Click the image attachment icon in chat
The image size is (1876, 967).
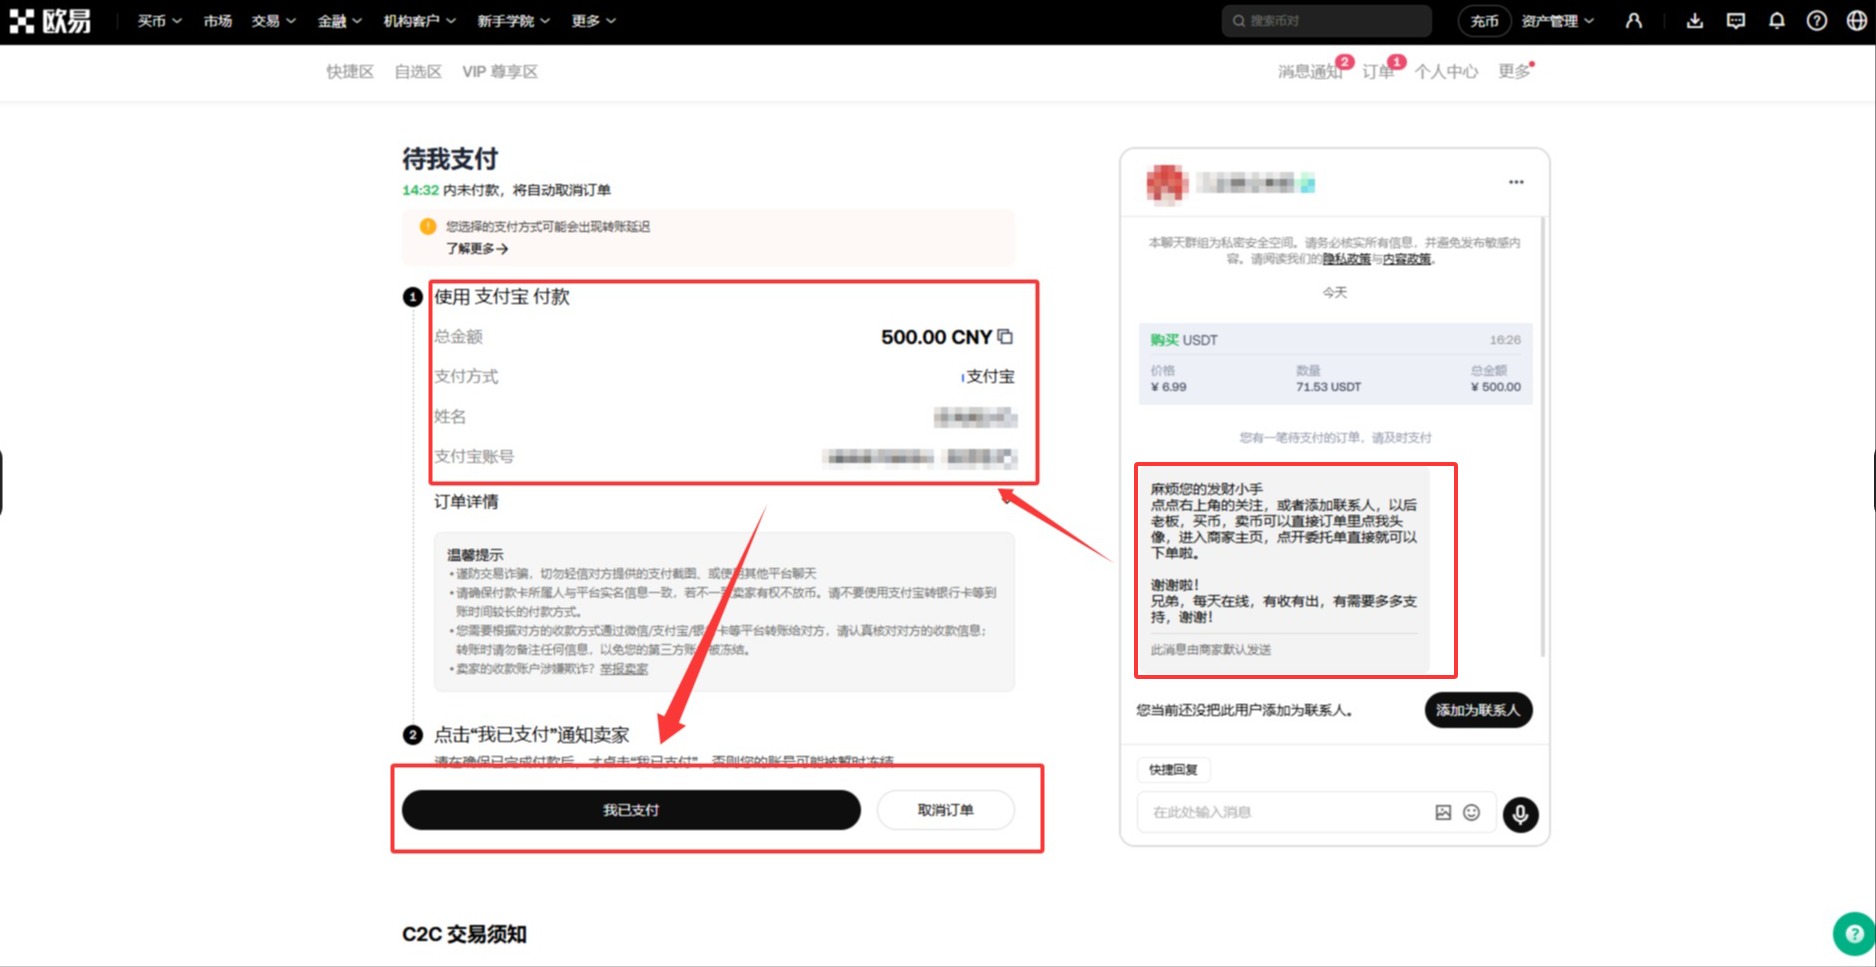click(1443, 812)
